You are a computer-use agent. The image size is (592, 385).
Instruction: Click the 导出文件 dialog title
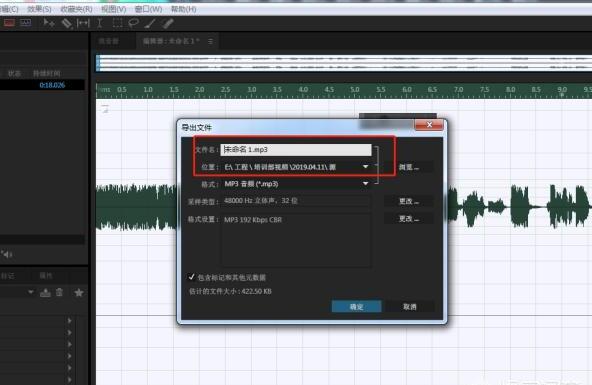[x=197, y=128]
